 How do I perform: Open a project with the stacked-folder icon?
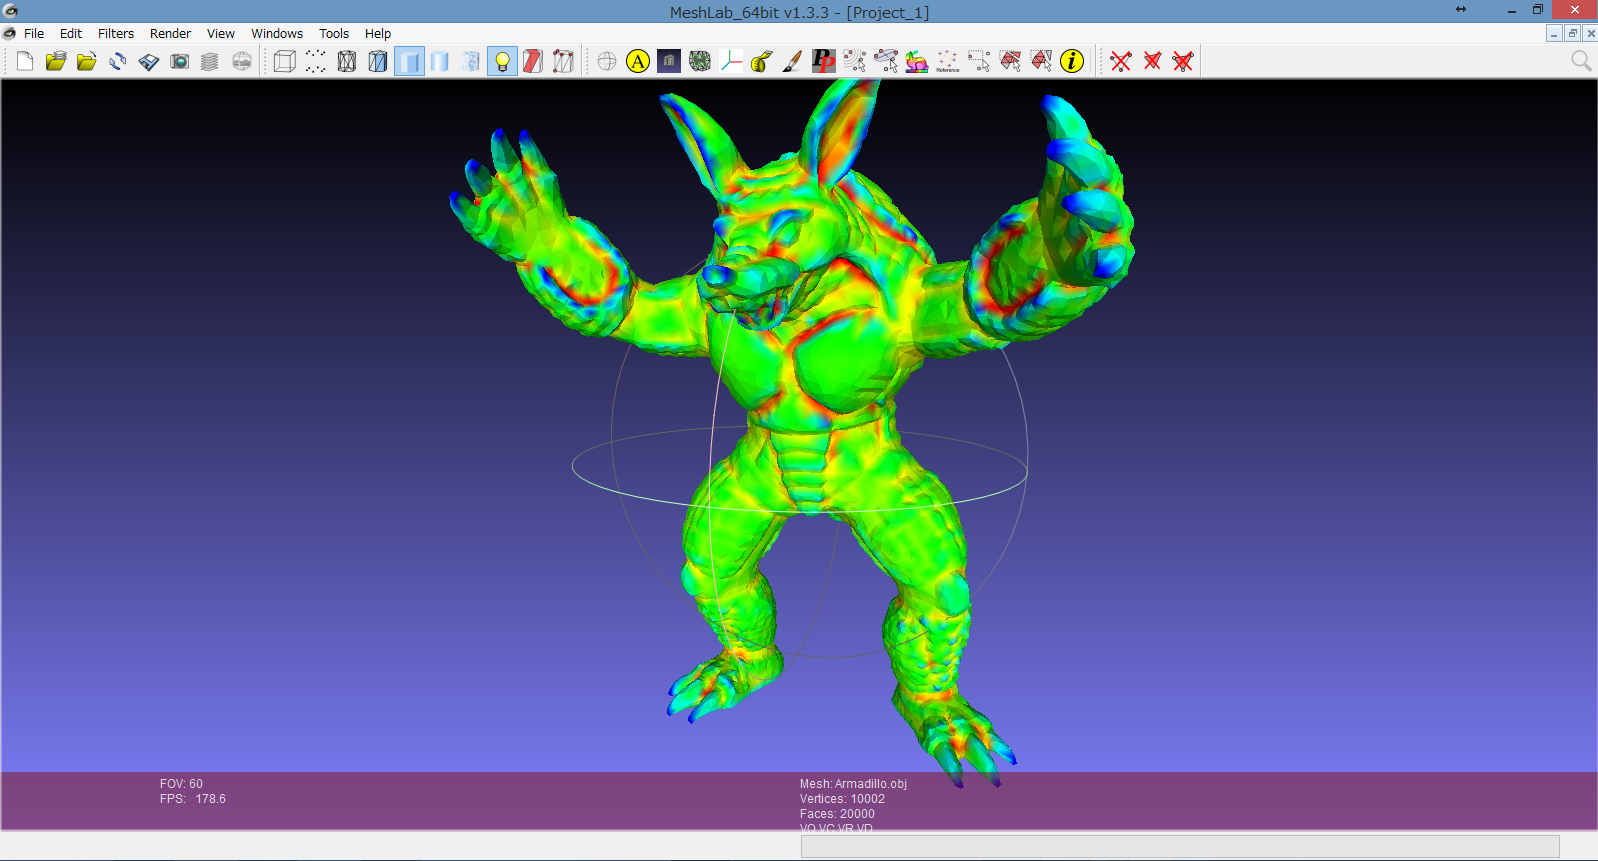[56, 61]
